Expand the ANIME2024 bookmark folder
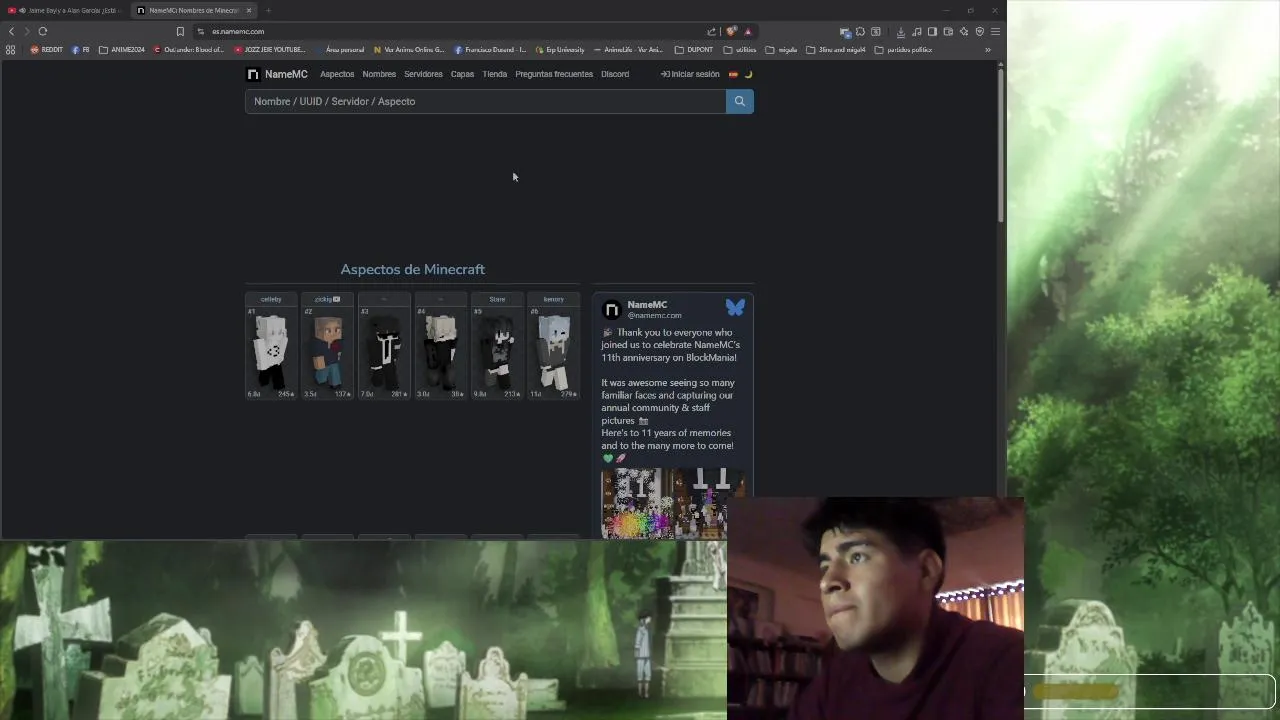The height and width of the screenshot is (720, 1280). click(x=122, y=49)
